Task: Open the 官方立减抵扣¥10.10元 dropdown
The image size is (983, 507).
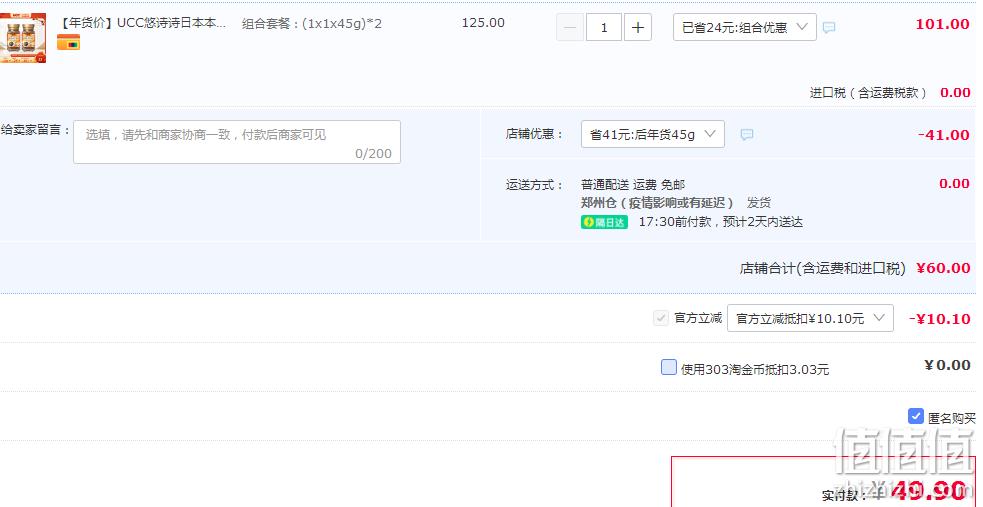Action: 810,318
